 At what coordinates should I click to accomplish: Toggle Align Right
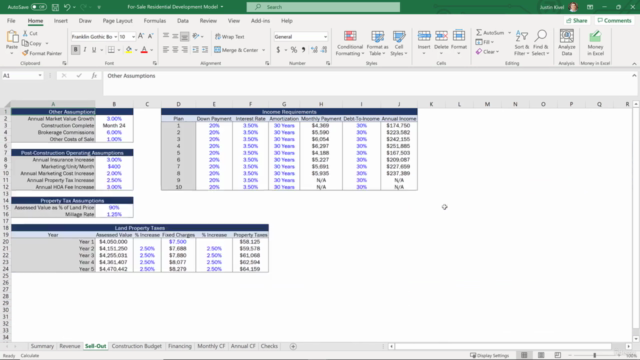(184, 50)
